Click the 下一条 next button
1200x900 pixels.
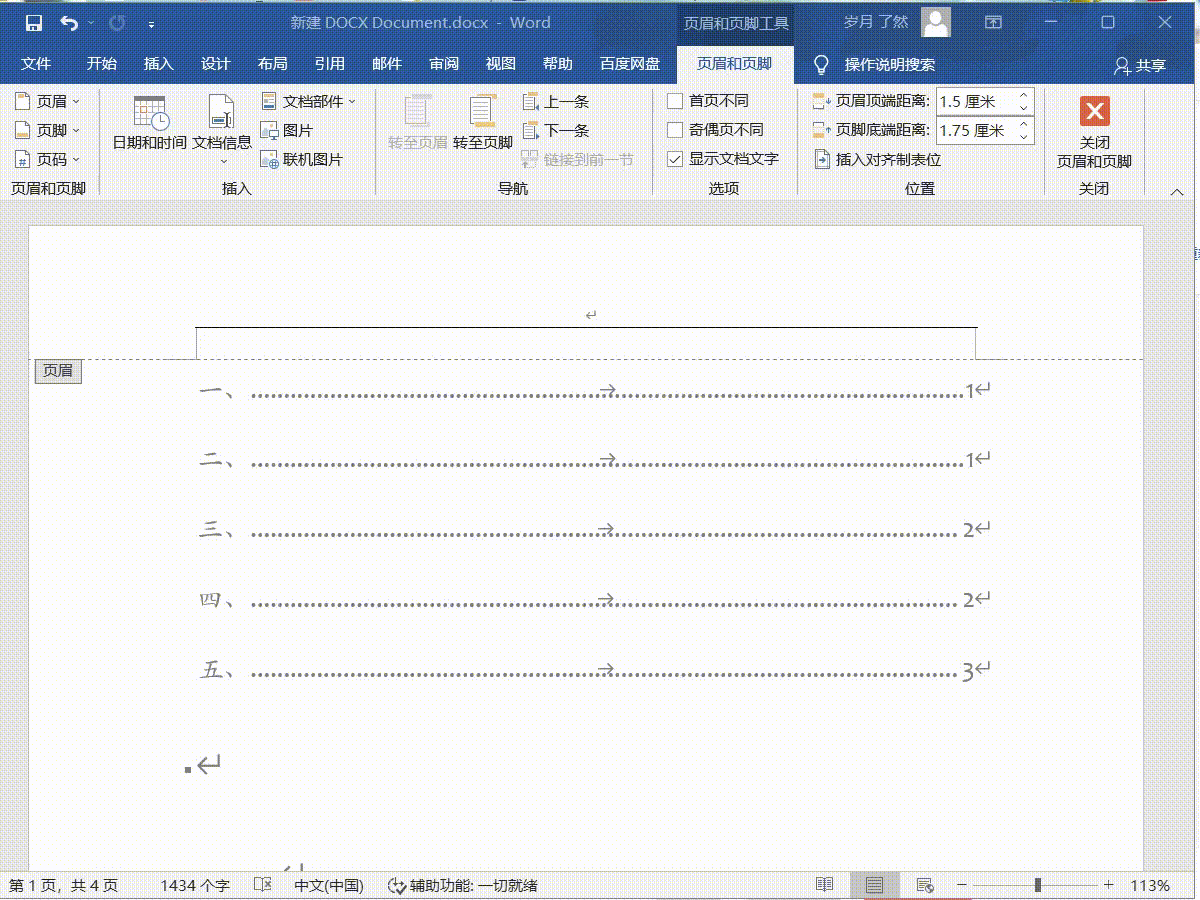coord(556,130)
